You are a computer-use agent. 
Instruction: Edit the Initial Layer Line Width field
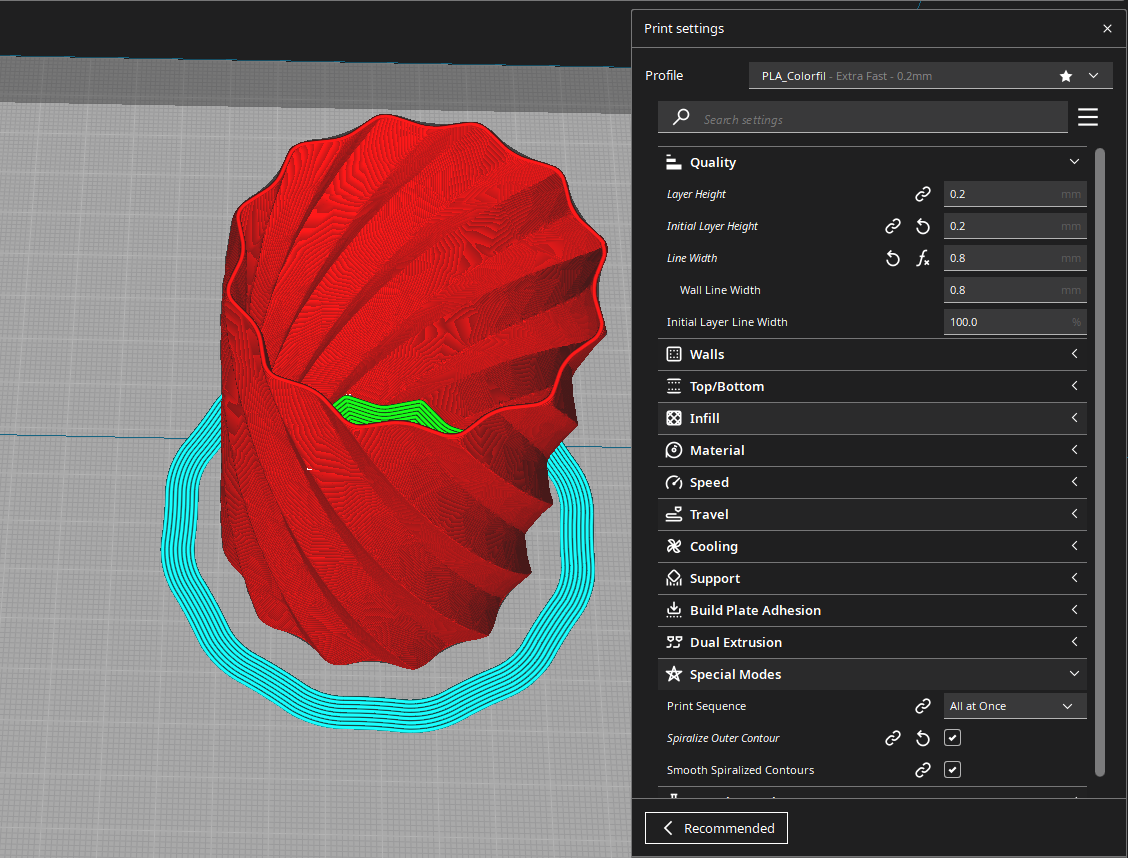tap(1014, 322)
